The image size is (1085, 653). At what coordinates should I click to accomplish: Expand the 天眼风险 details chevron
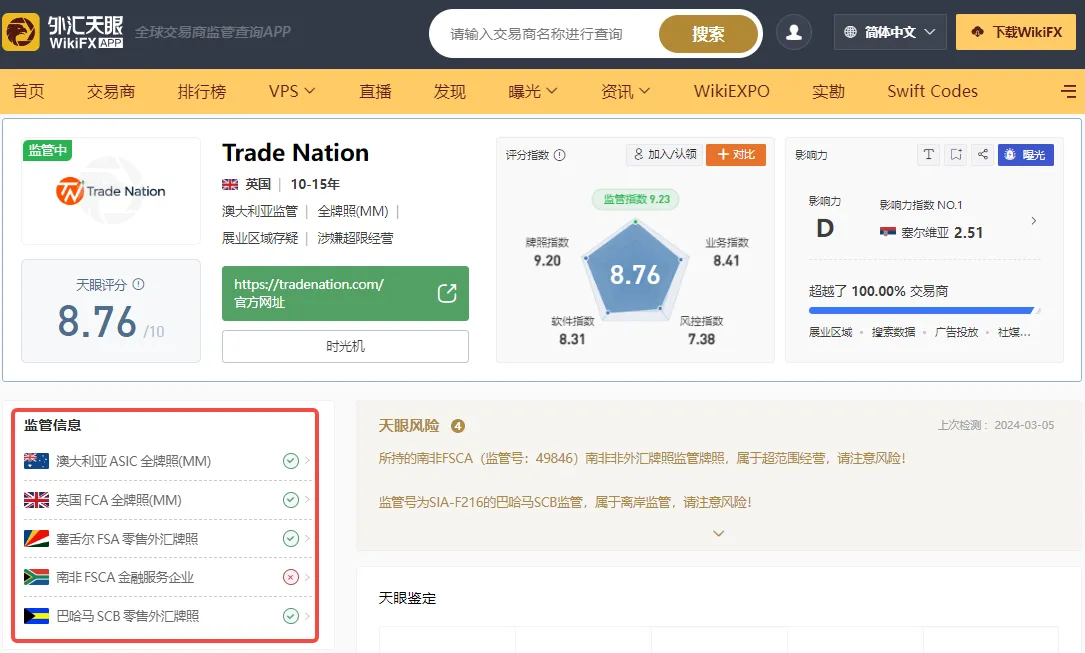(x=718, y=533)
